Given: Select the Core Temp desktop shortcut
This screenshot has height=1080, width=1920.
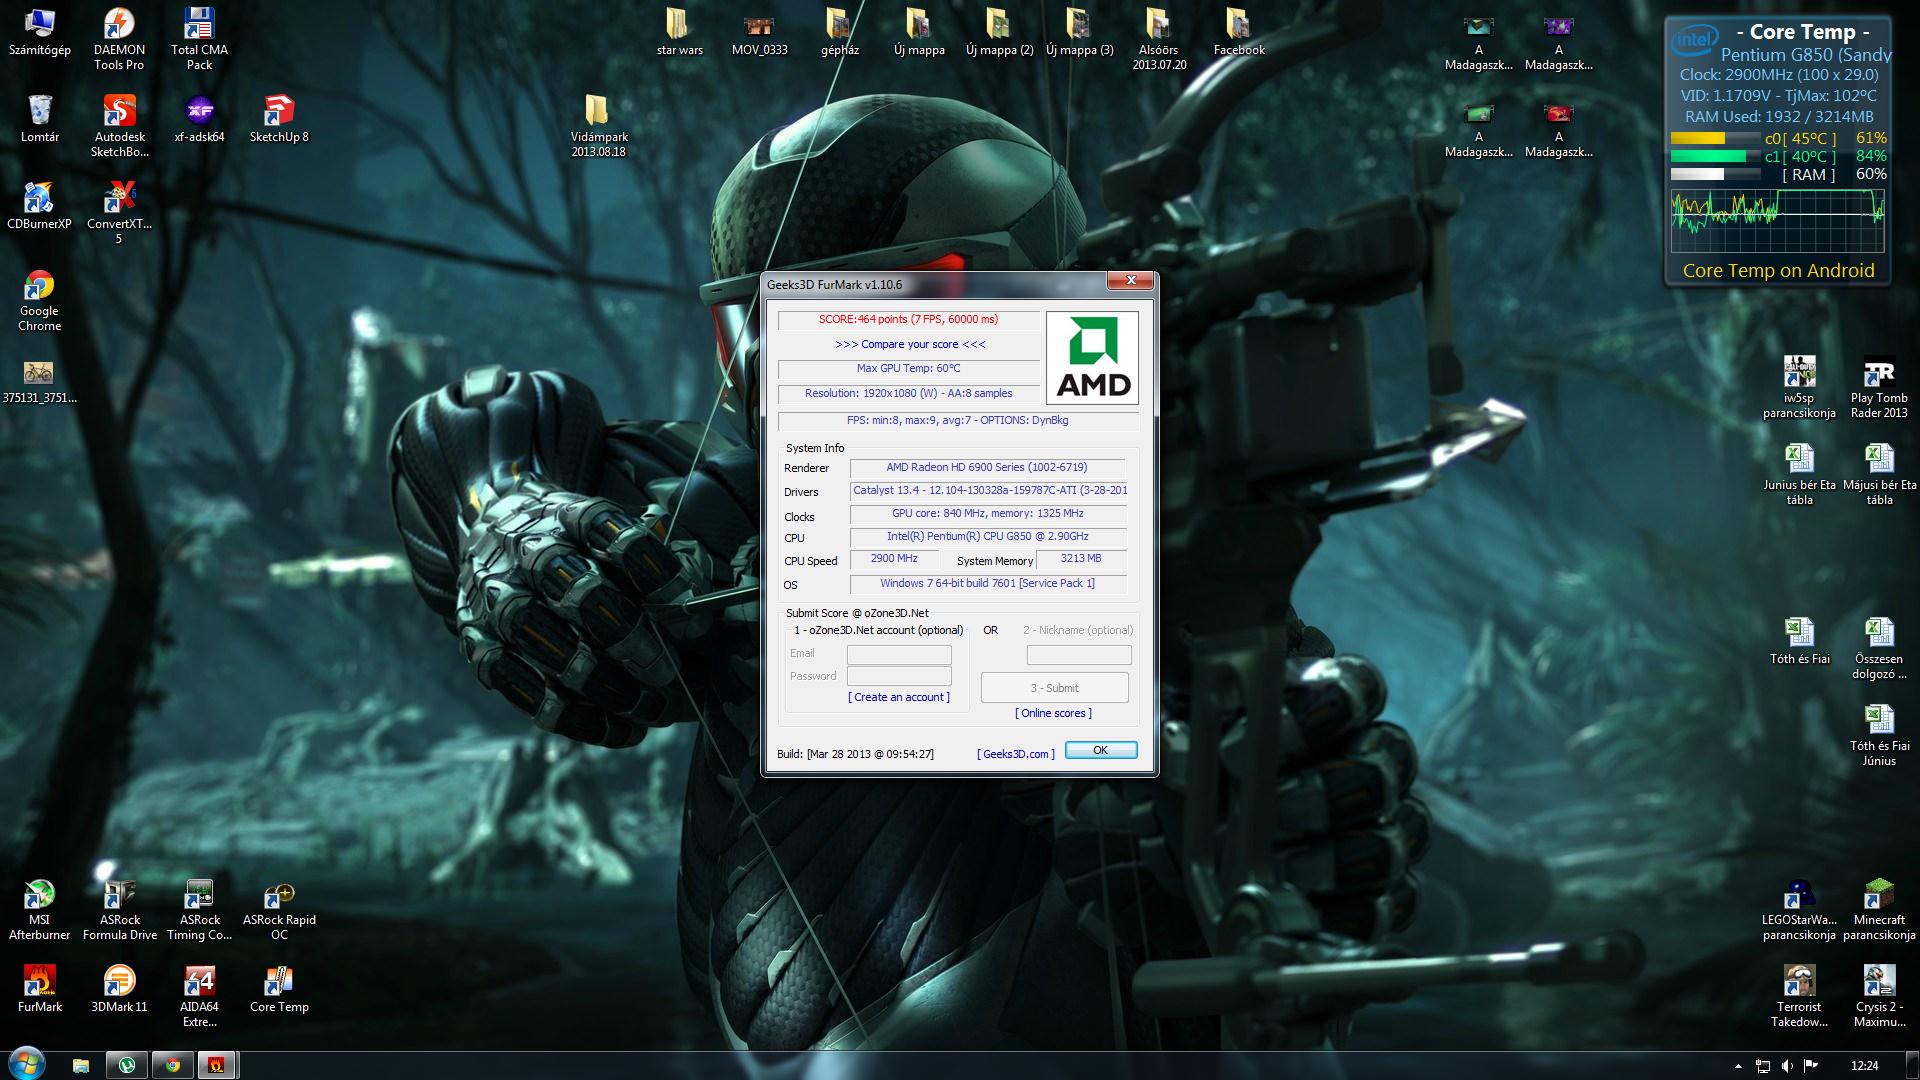Looking at the screenshot, I should point(279,983).
